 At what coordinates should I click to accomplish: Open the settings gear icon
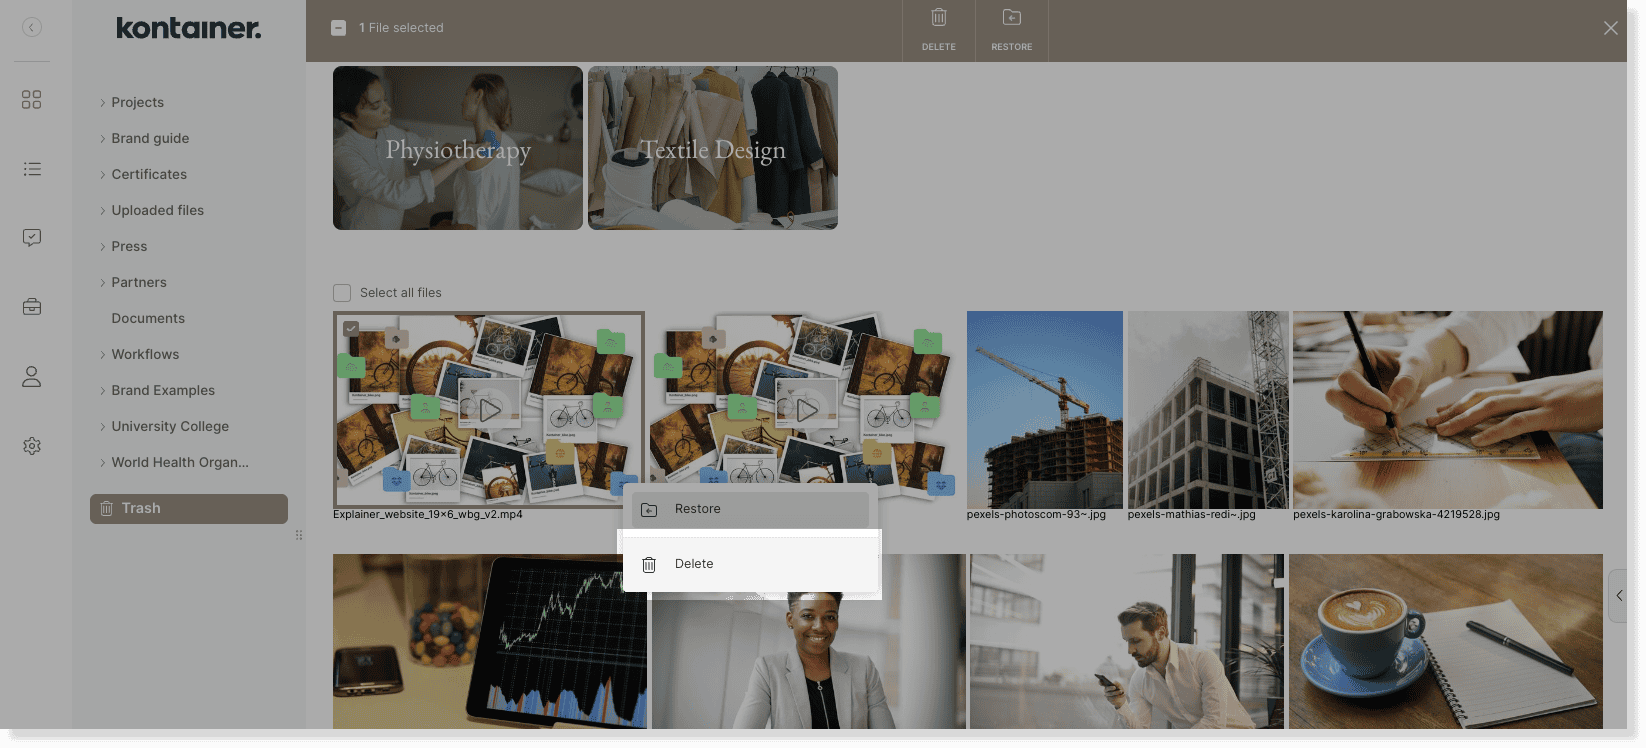[32, 446]
